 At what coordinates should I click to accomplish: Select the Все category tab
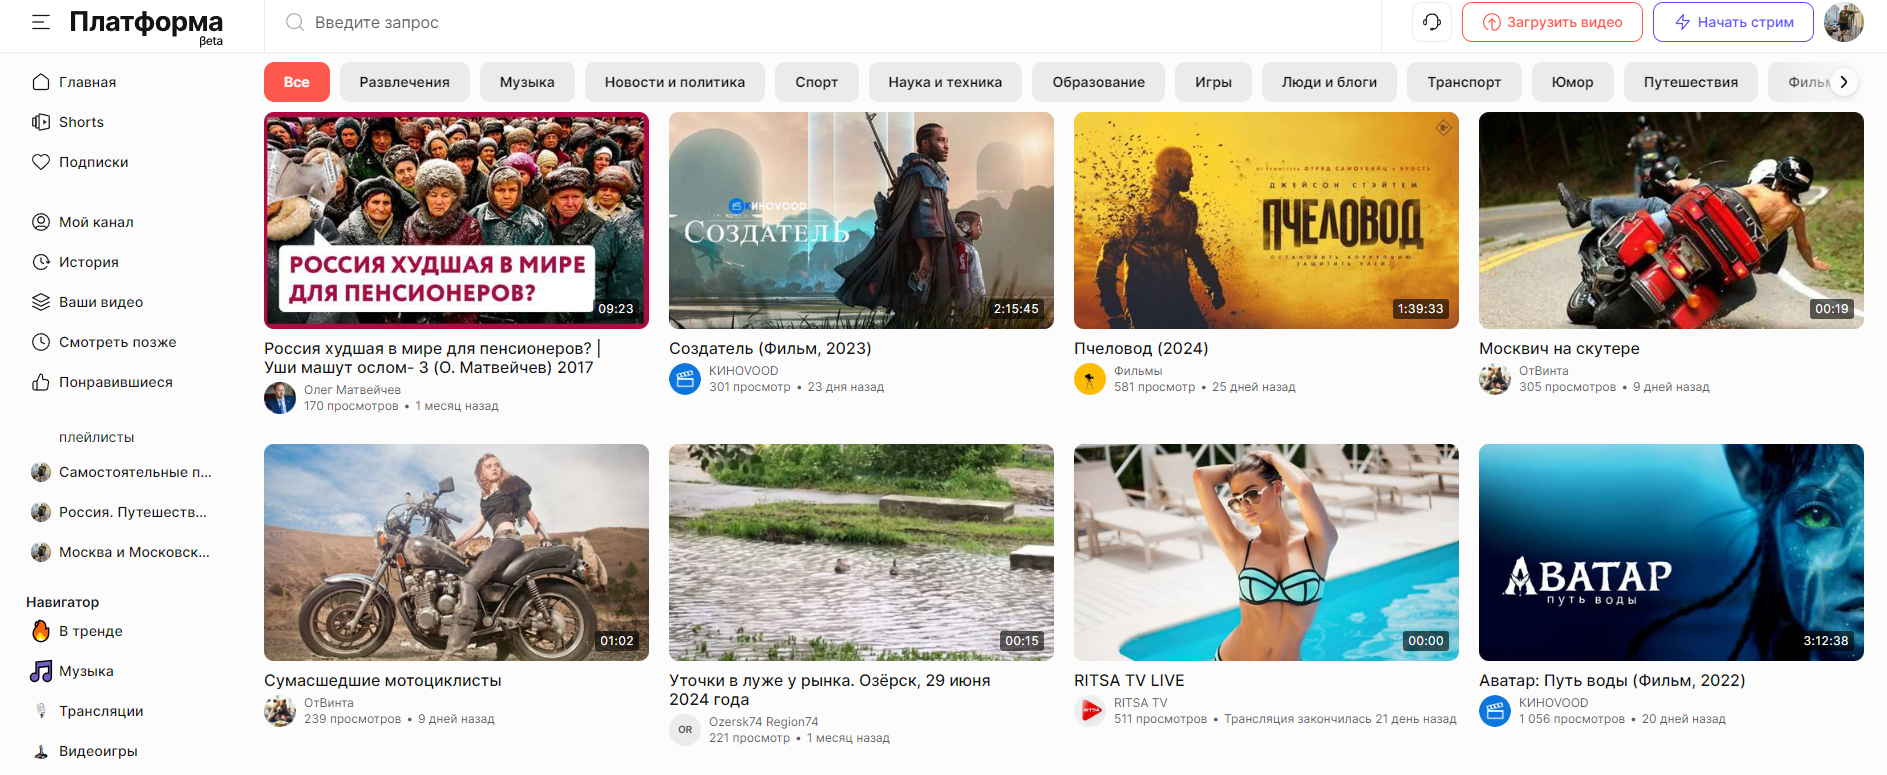(297, 82)
